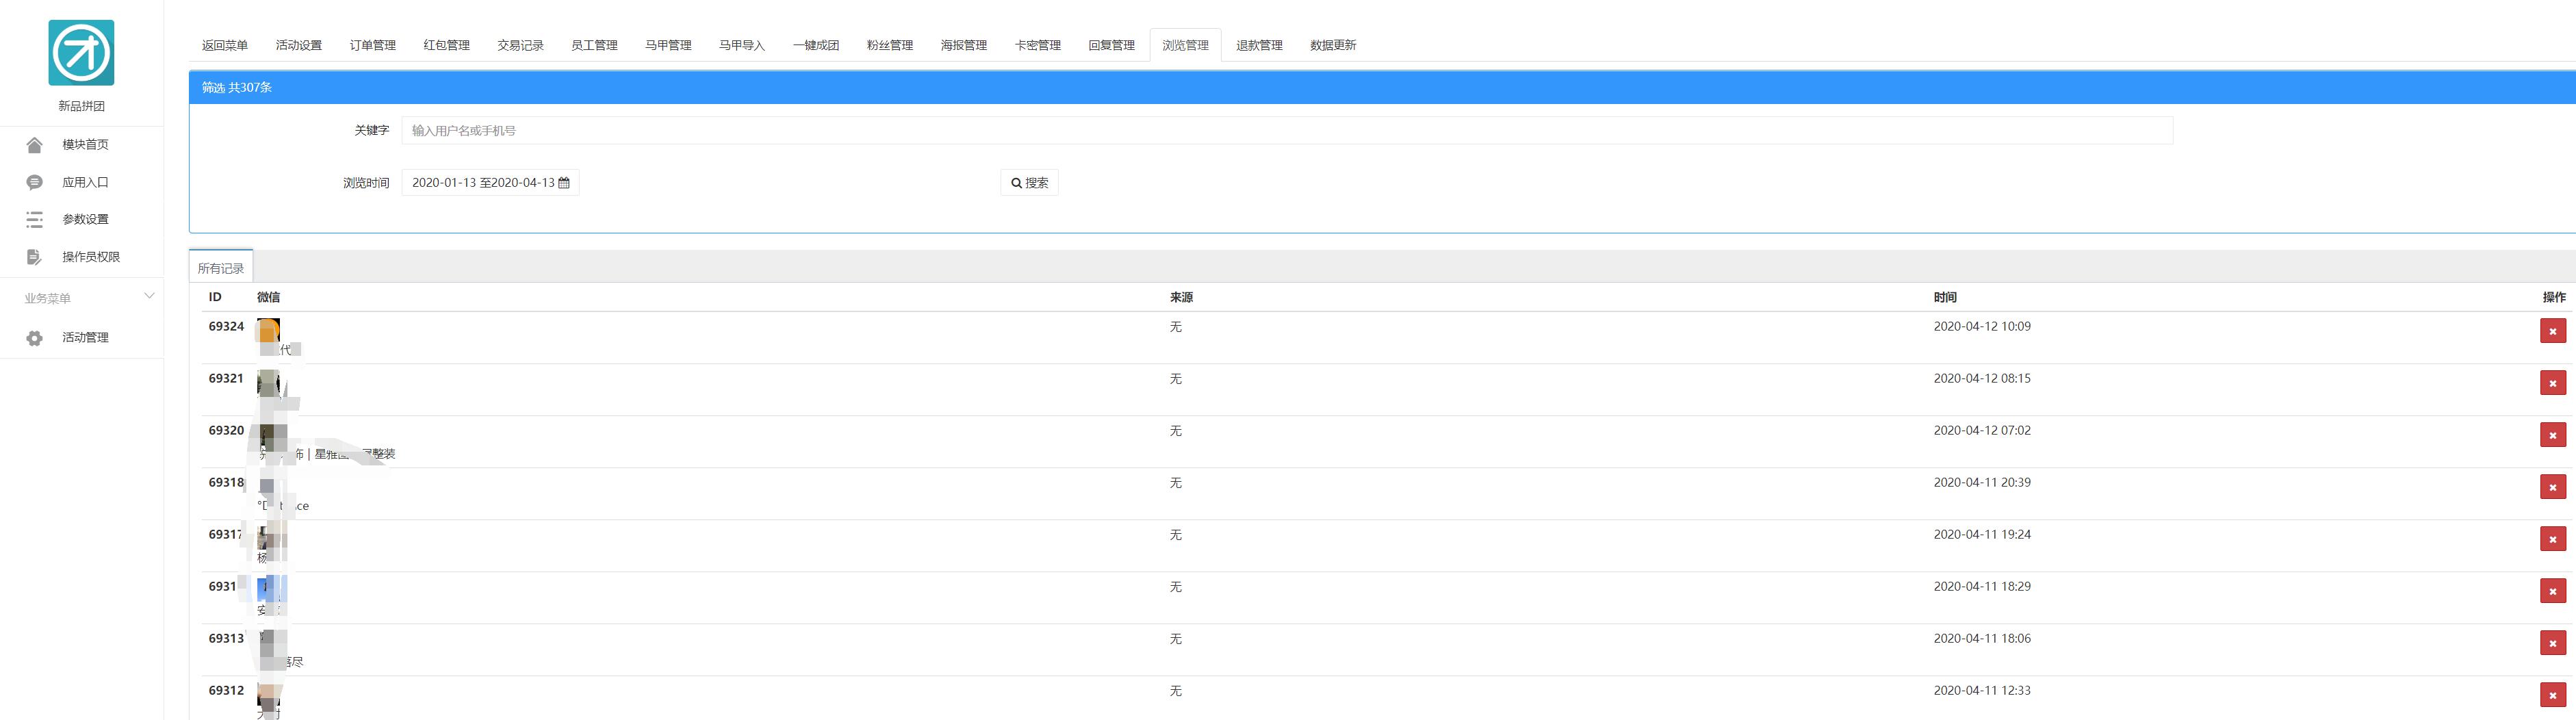Select the active 浏览管理 tab
The height and width of the screenshot is (720, 2576).
(x=1185, y=45)
